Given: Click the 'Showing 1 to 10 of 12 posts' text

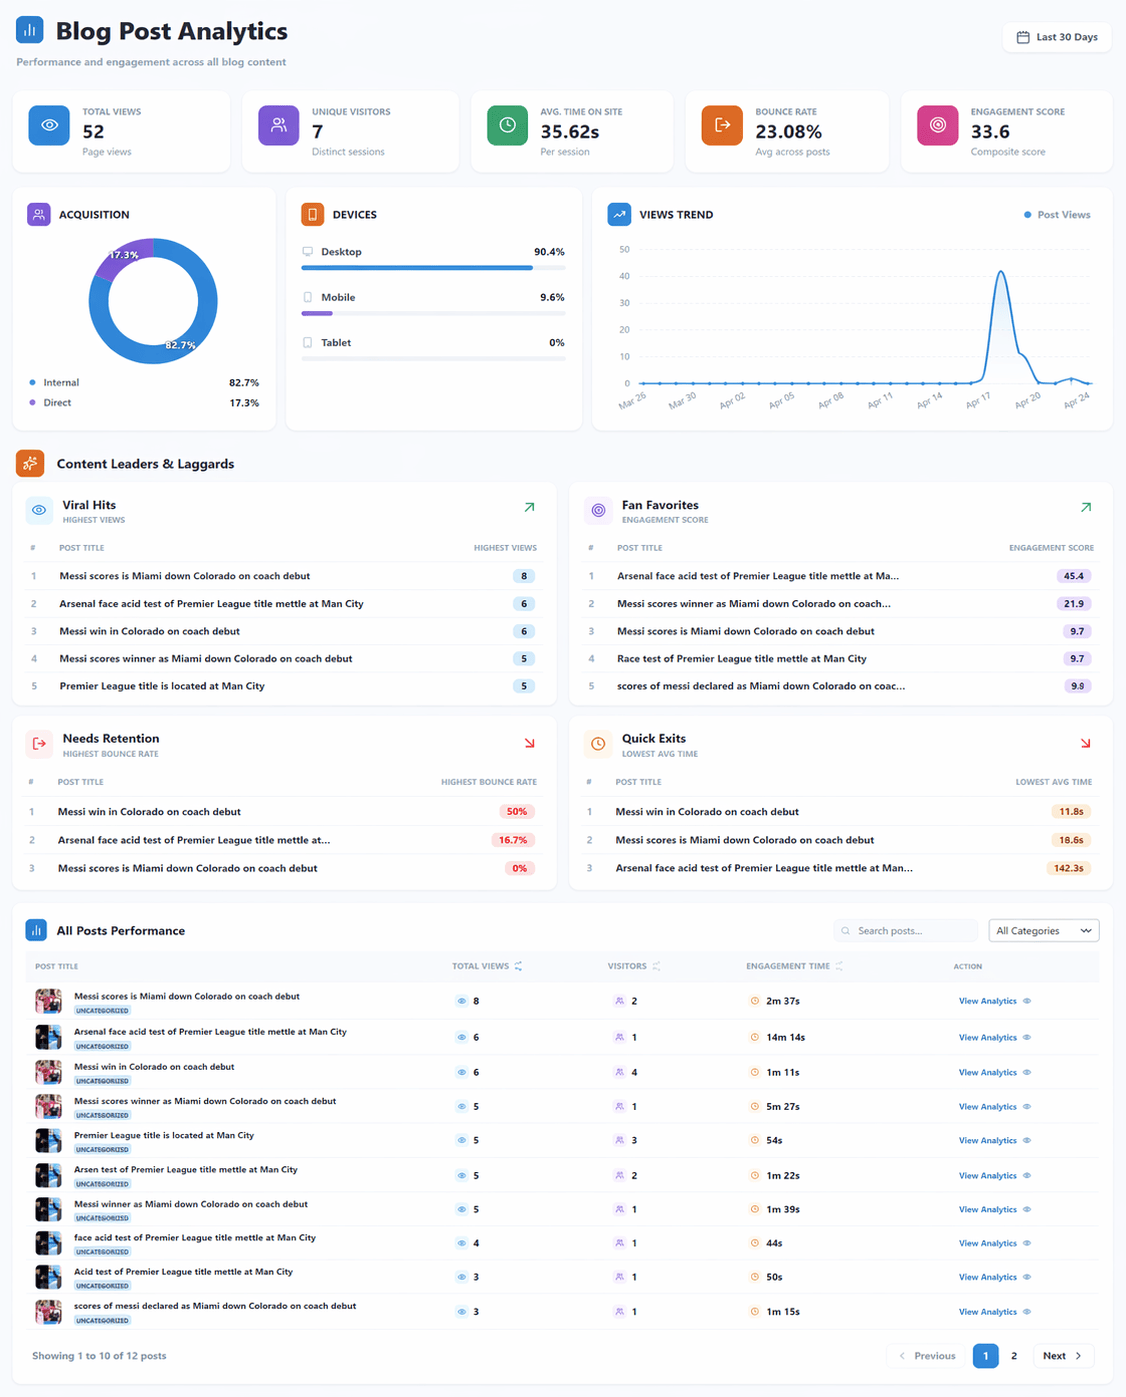Looking at the screenshot, I should (99, 1356).
